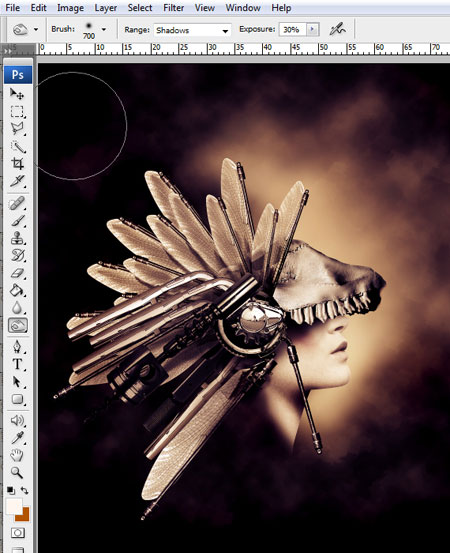Select the Slice tool

(17, 181)
